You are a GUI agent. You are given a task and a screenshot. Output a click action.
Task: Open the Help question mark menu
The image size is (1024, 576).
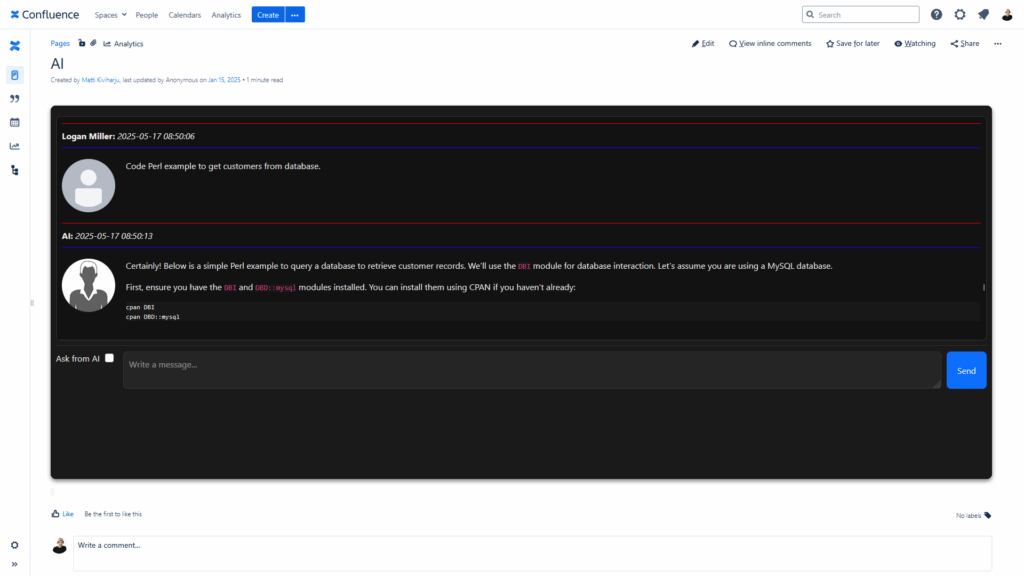(936, 14)
